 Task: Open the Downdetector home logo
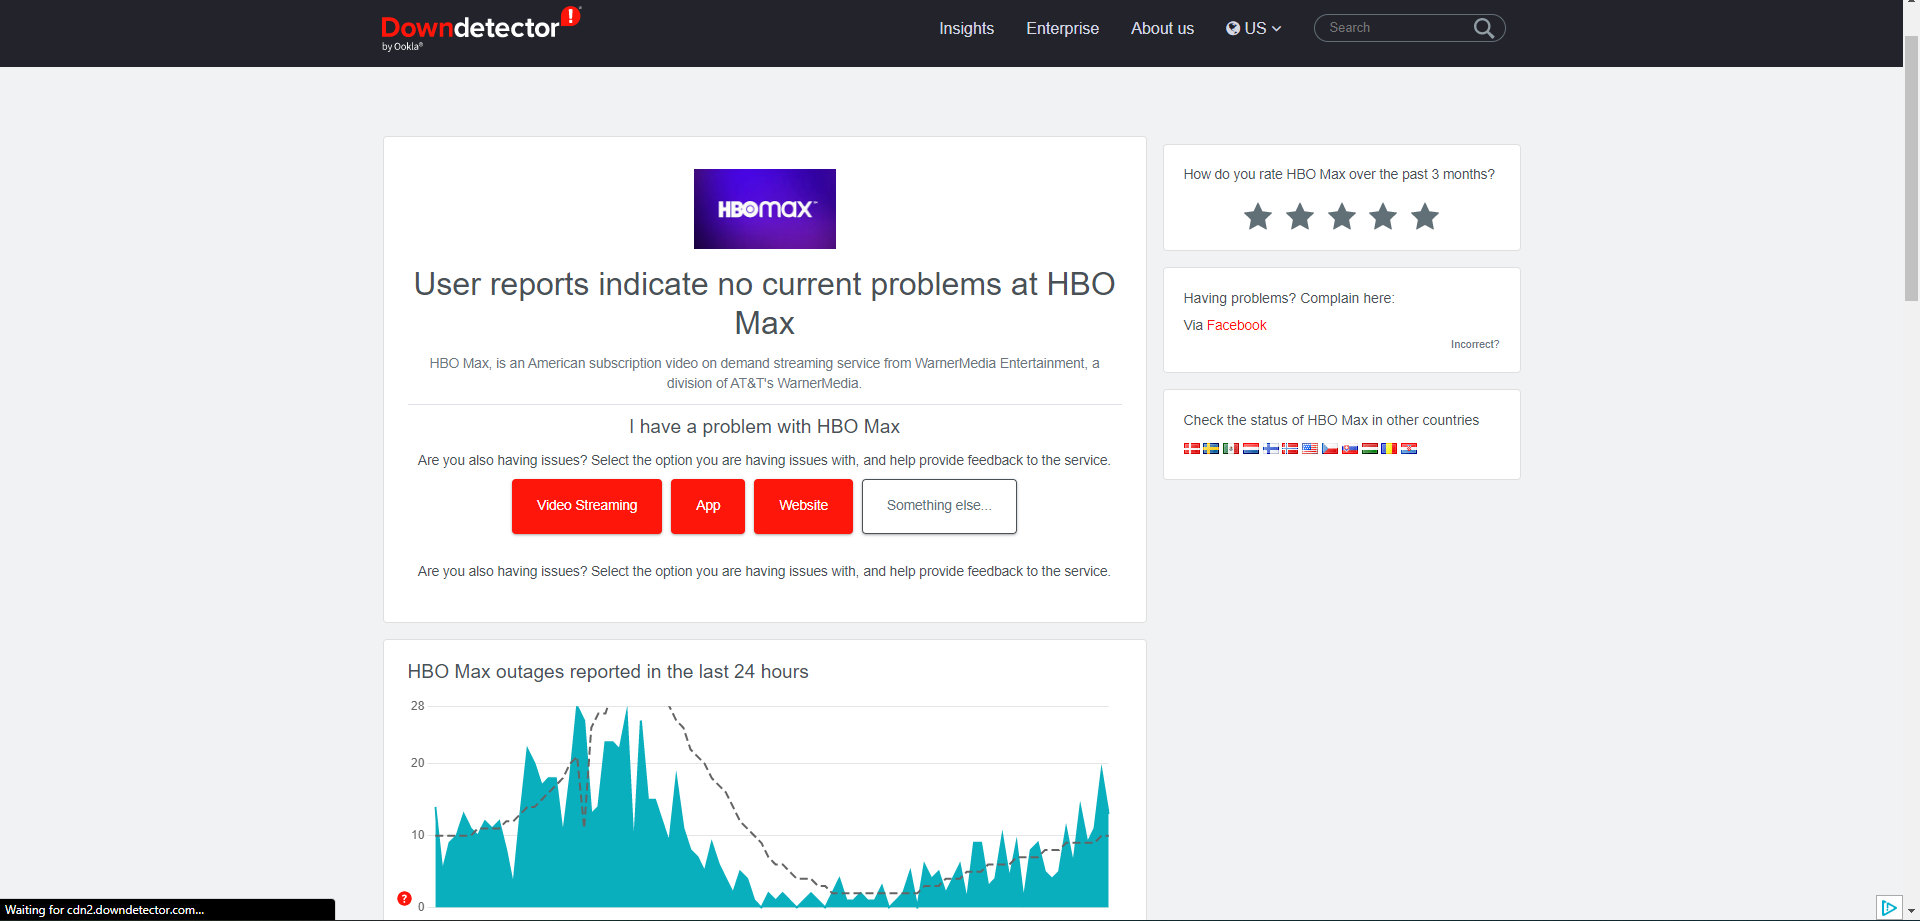point(480,29)
